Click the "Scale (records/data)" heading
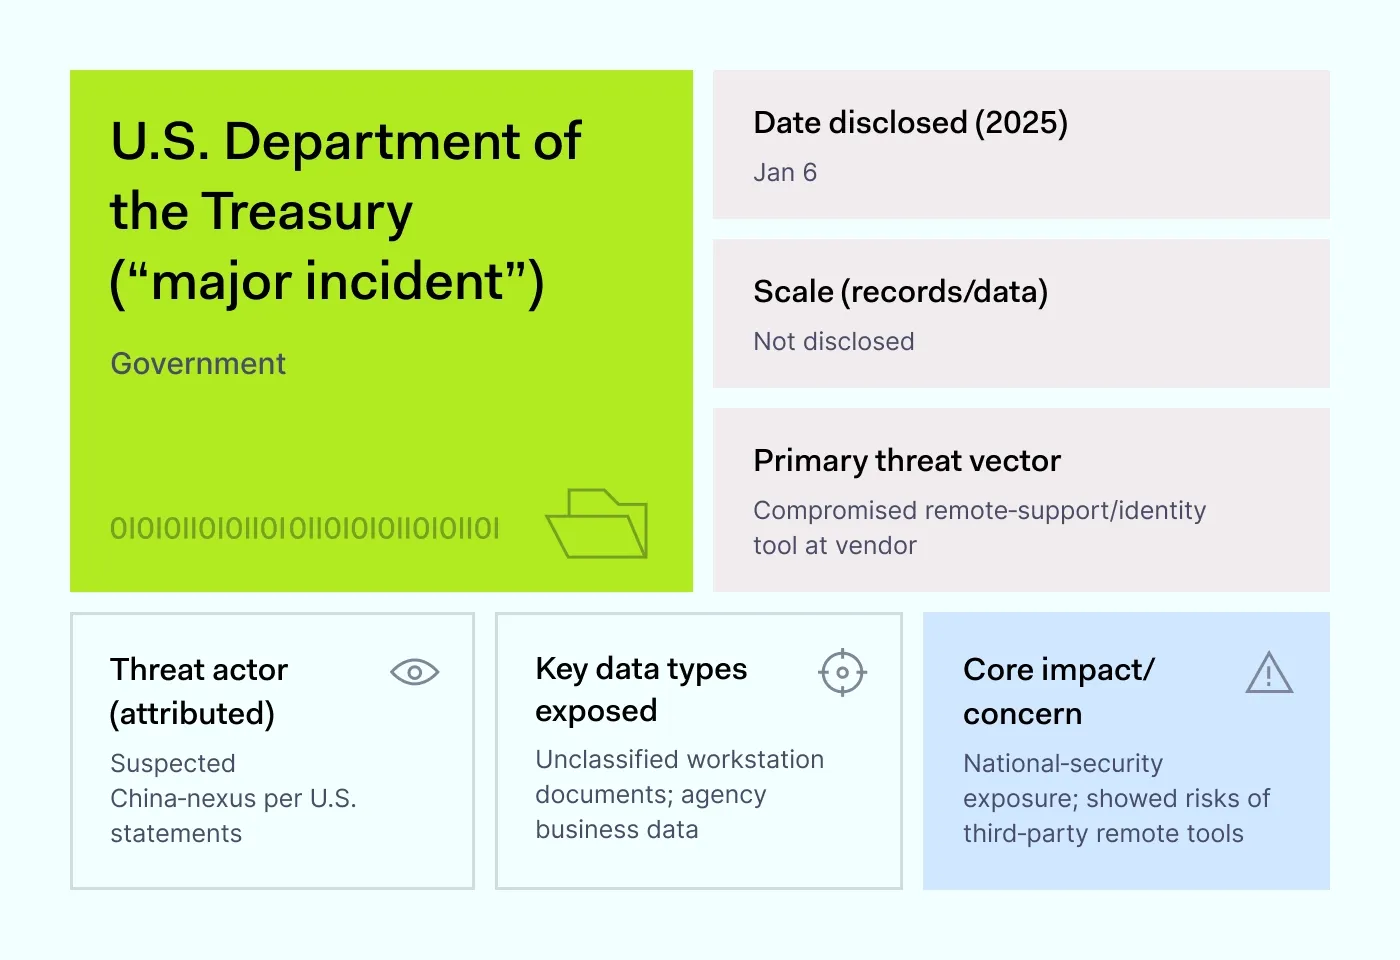The image size is (1400, 960). pos(900,292)
